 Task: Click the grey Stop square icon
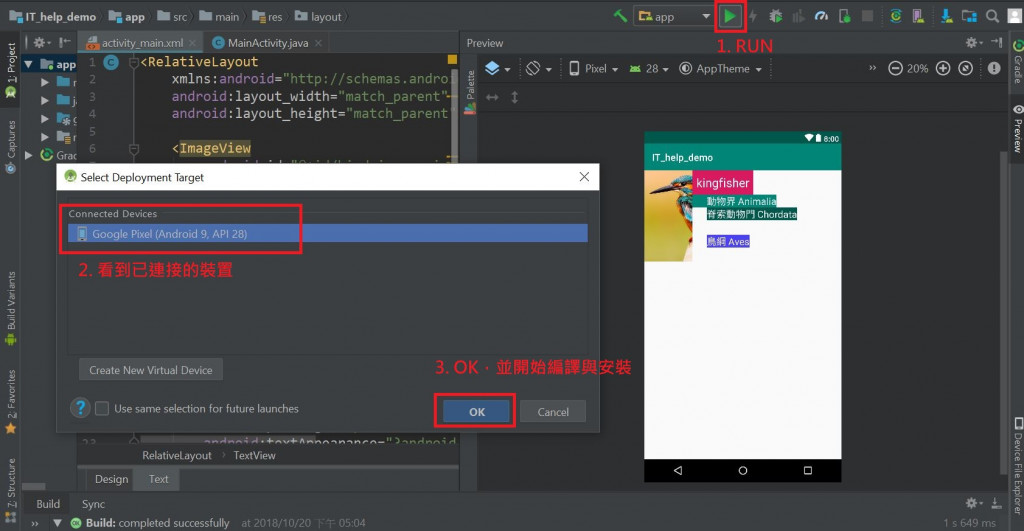[867, 16]
